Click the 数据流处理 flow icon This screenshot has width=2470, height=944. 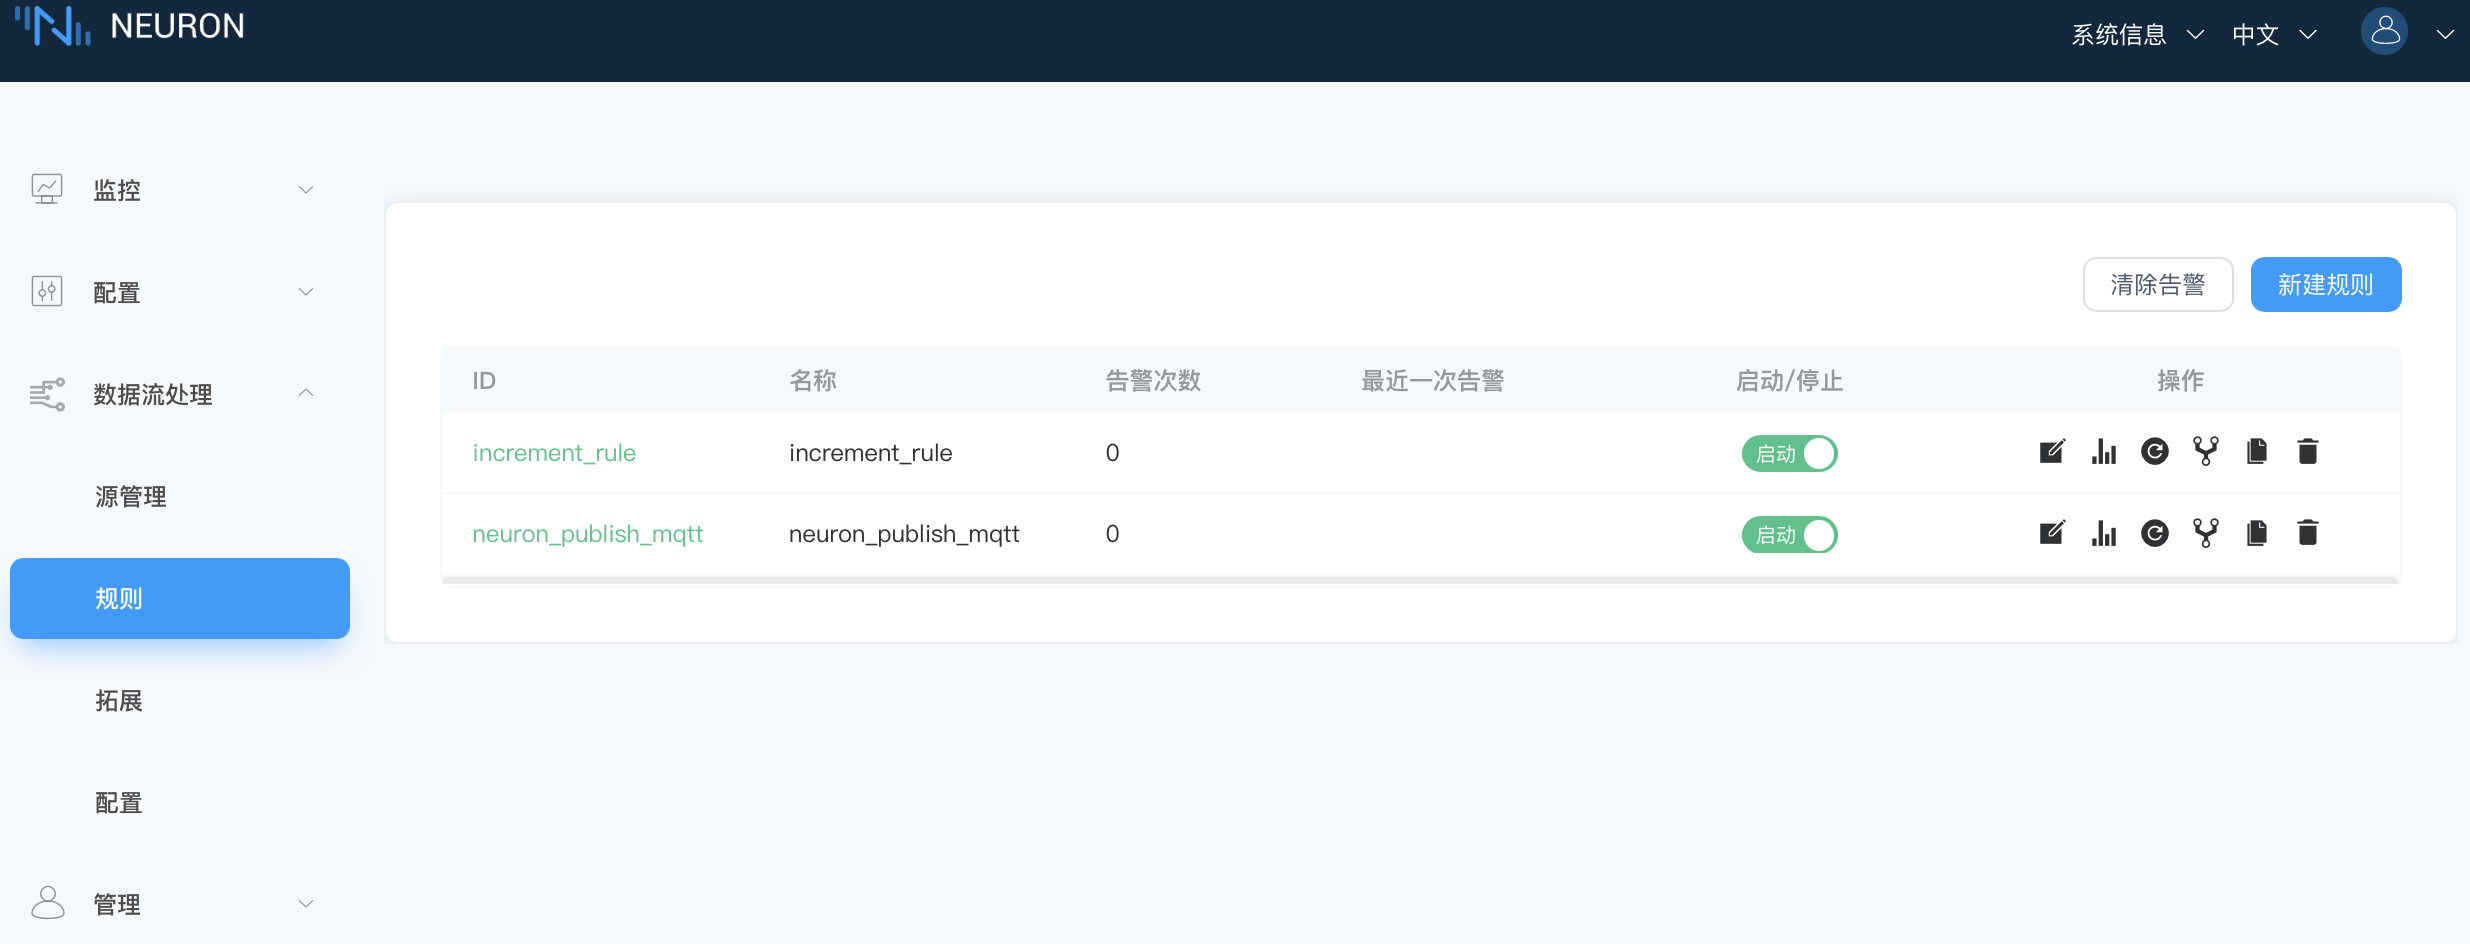click(x=47, y=394)
